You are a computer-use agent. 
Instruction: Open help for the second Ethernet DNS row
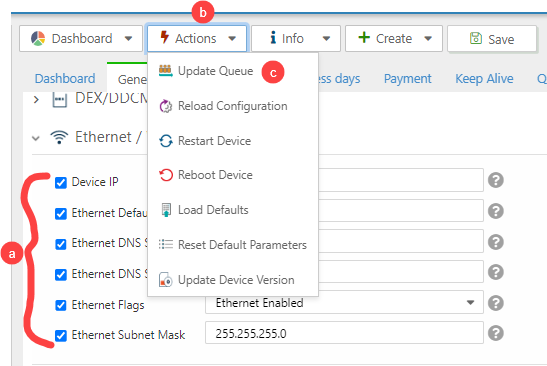495,272
